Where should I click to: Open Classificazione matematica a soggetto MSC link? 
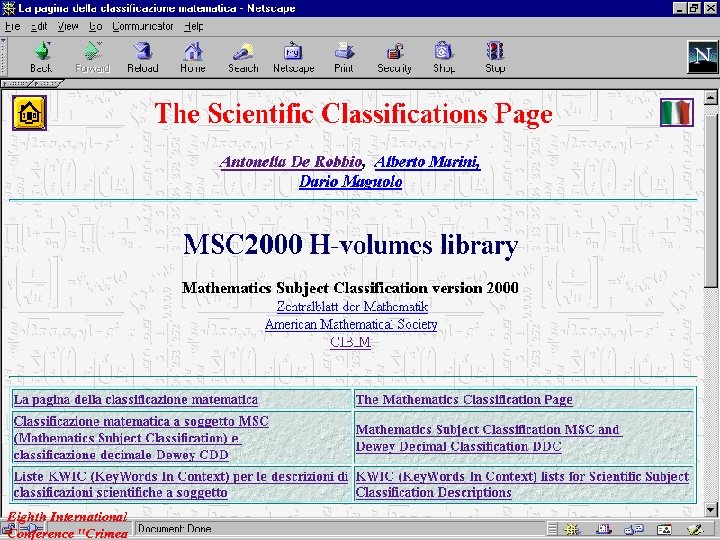pyautogui.click(x=141, y=438)
